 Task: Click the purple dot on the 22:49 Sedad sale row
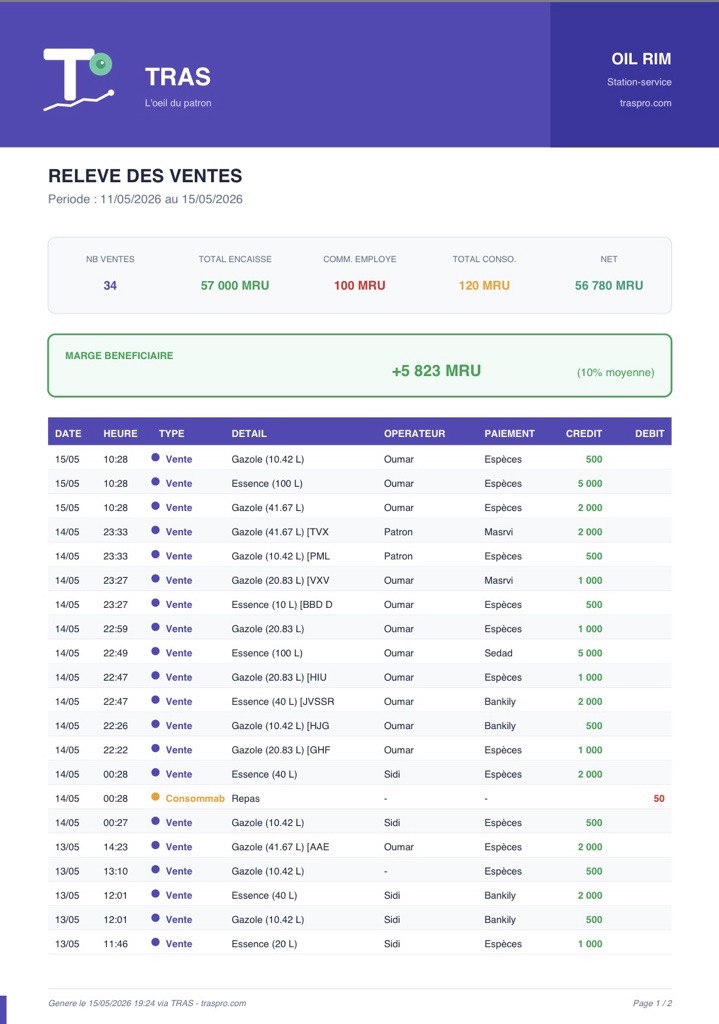click(155, 652)
